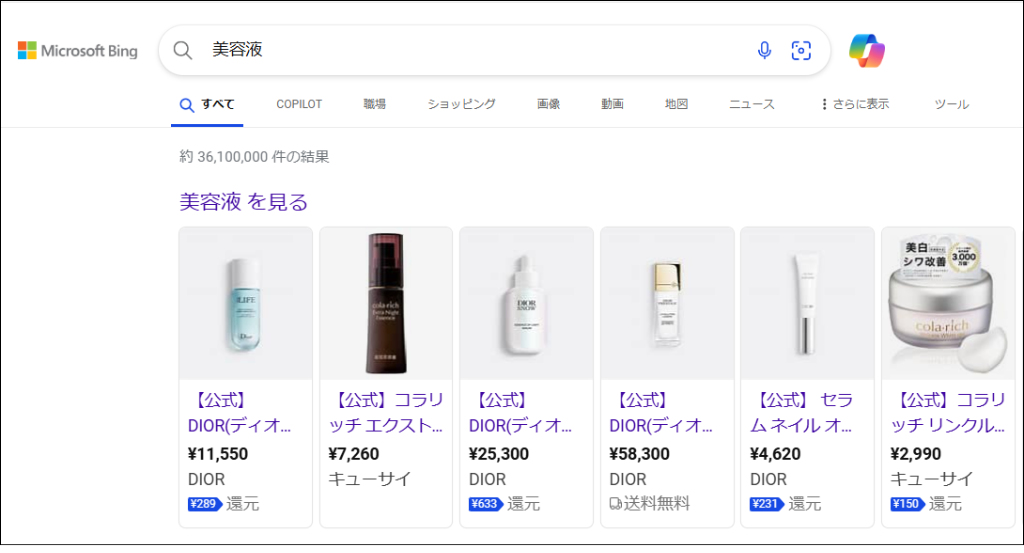Open コラリッチ エクスト product title link
Screen dimensions: 1024x553
pos(386,413)
